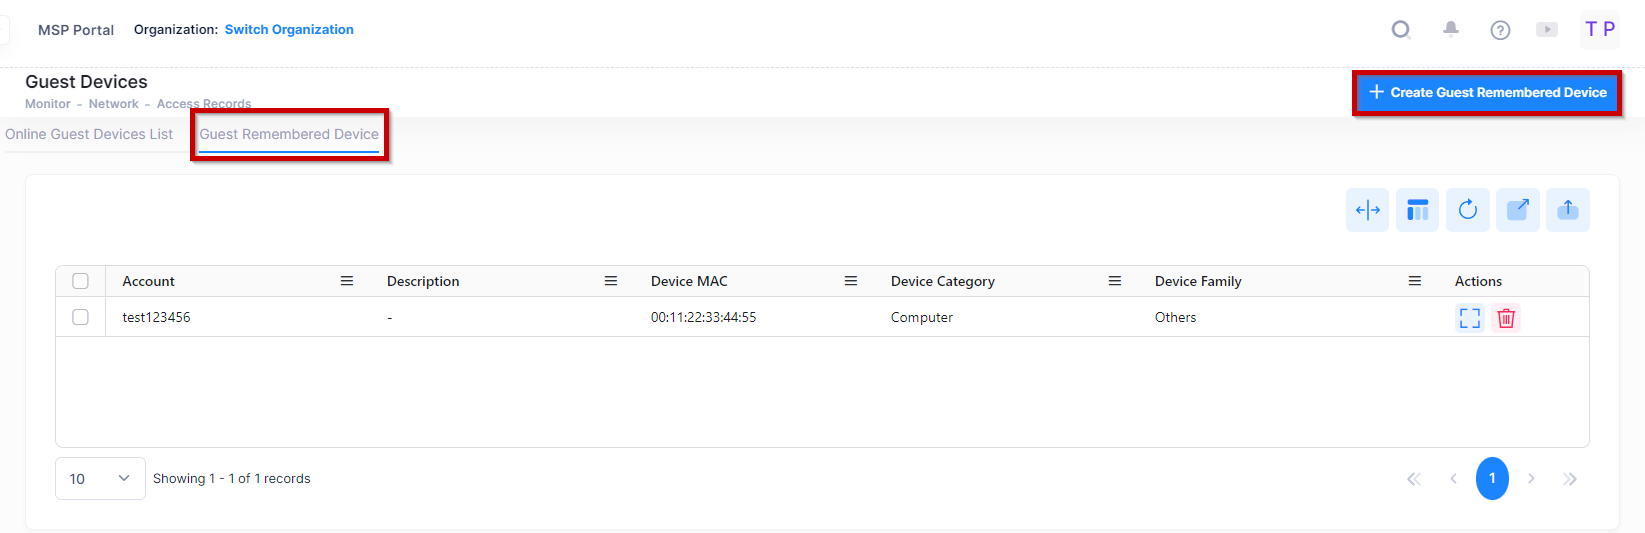1645x533 pixels.
Task: Click the search icon in top bar
Action: (1401, 30)
